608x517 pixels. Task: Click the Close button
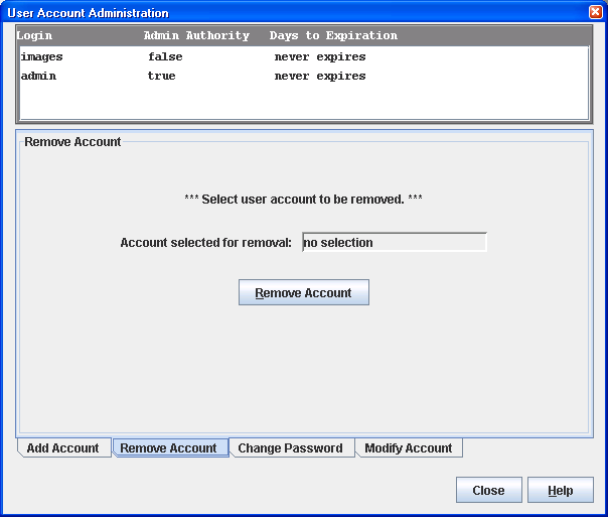(489, 490)
